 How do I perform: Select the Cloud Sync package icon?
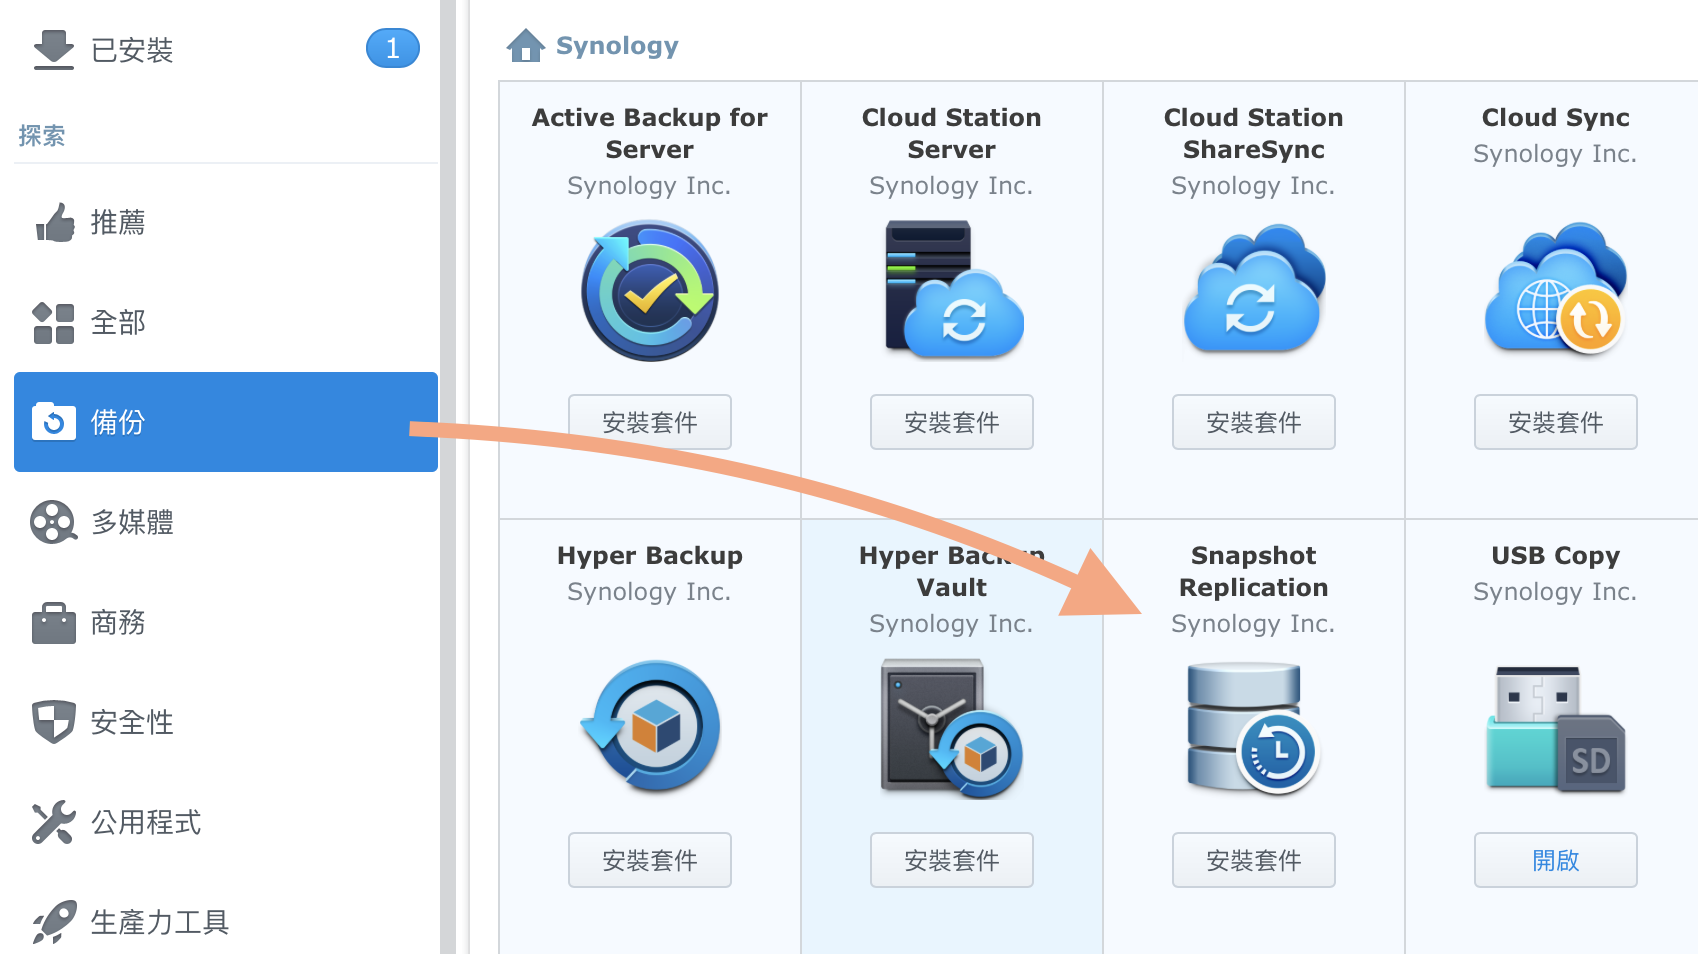coord(1556,289)
